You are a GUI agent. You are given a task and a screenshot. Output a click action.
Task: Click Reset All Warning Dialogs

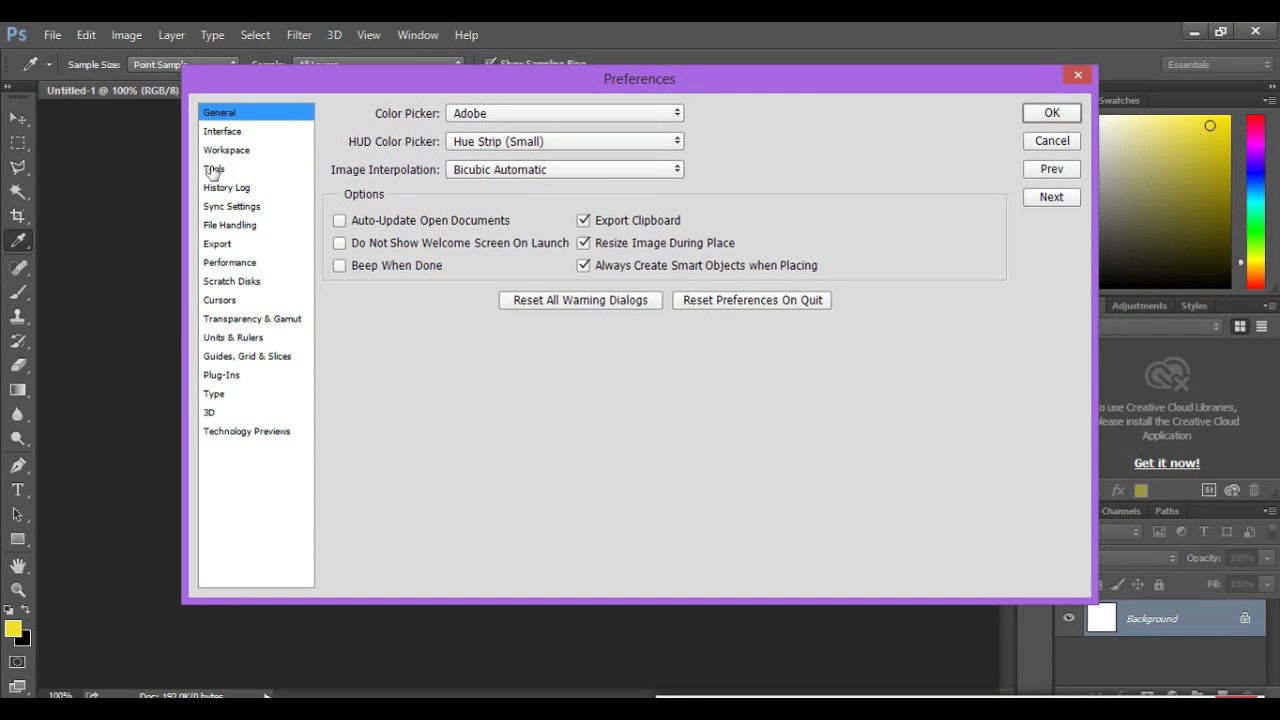[581, 300]
